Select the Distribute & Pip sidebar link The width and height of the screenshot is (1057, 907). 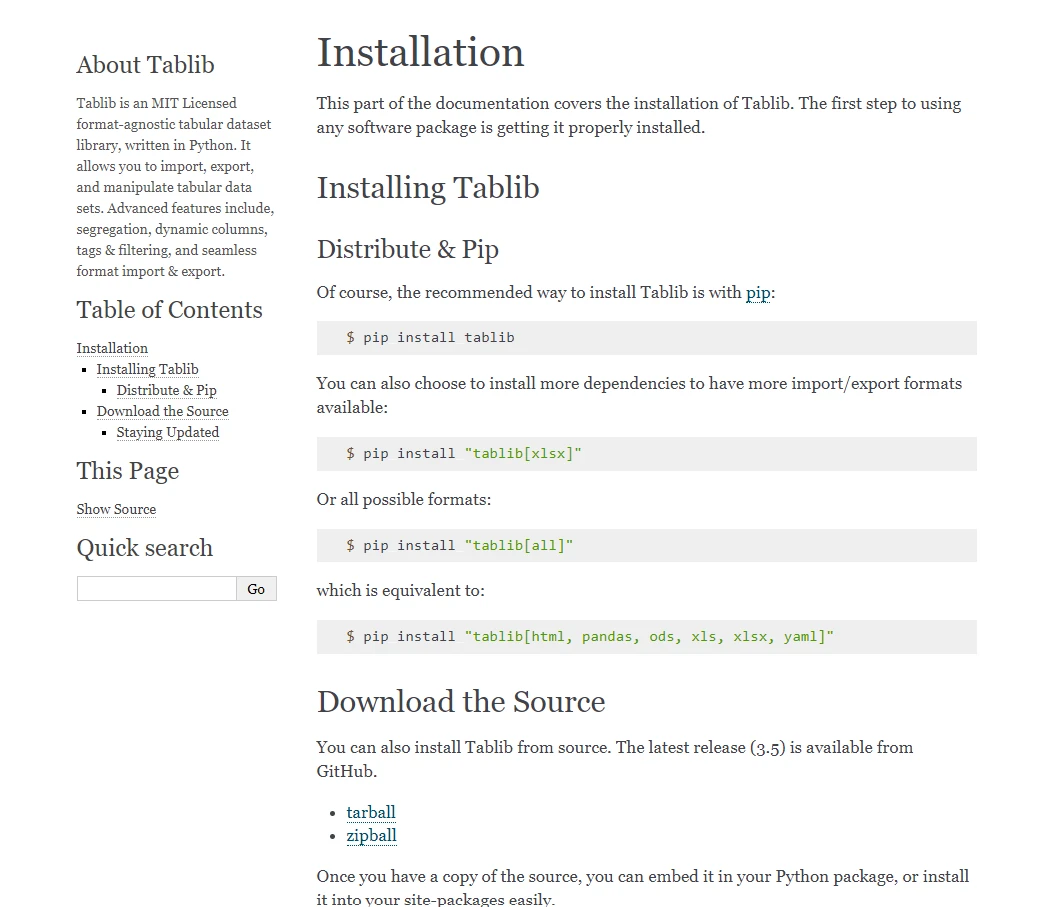pos(166,390)
